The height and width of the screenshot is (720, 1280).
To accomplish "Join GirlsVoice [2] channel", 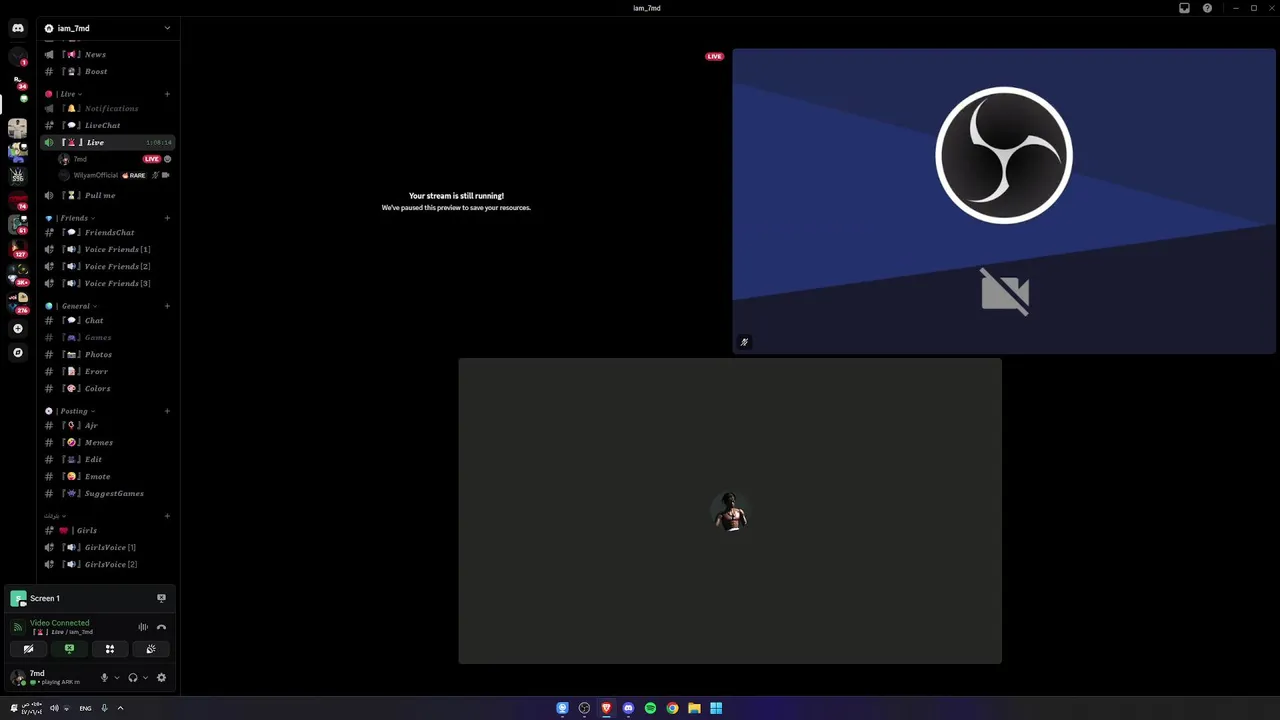I will (x=108, y=565).
